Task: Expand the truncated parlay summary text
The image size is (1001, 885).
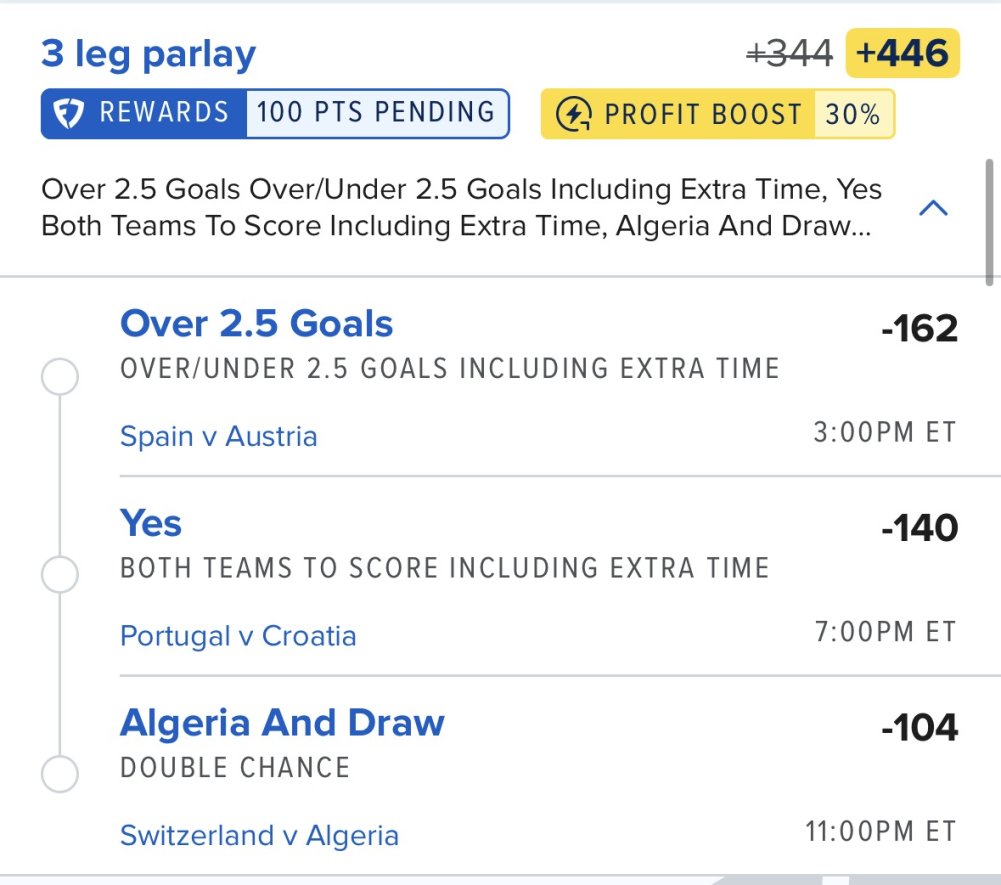Action: tap(462, 208)
